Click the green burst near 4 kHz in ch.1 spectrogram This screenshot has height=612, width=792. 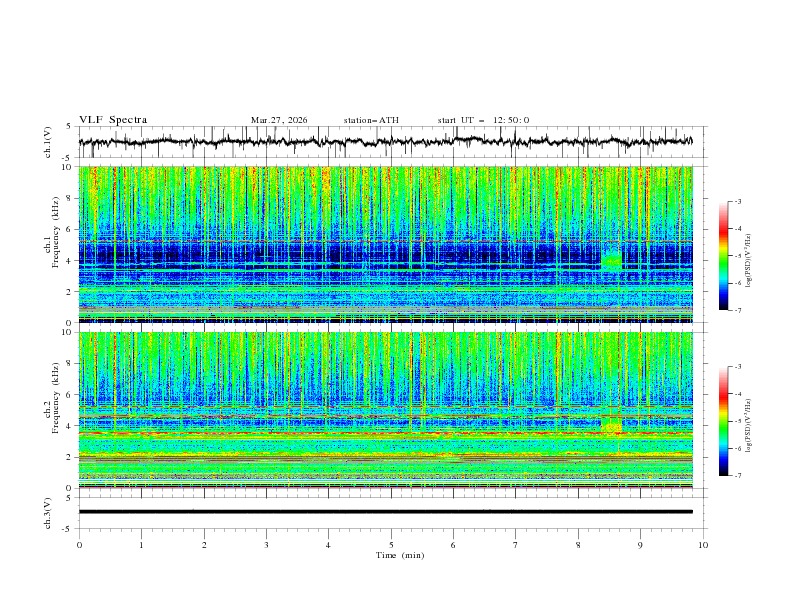point(612,261)
